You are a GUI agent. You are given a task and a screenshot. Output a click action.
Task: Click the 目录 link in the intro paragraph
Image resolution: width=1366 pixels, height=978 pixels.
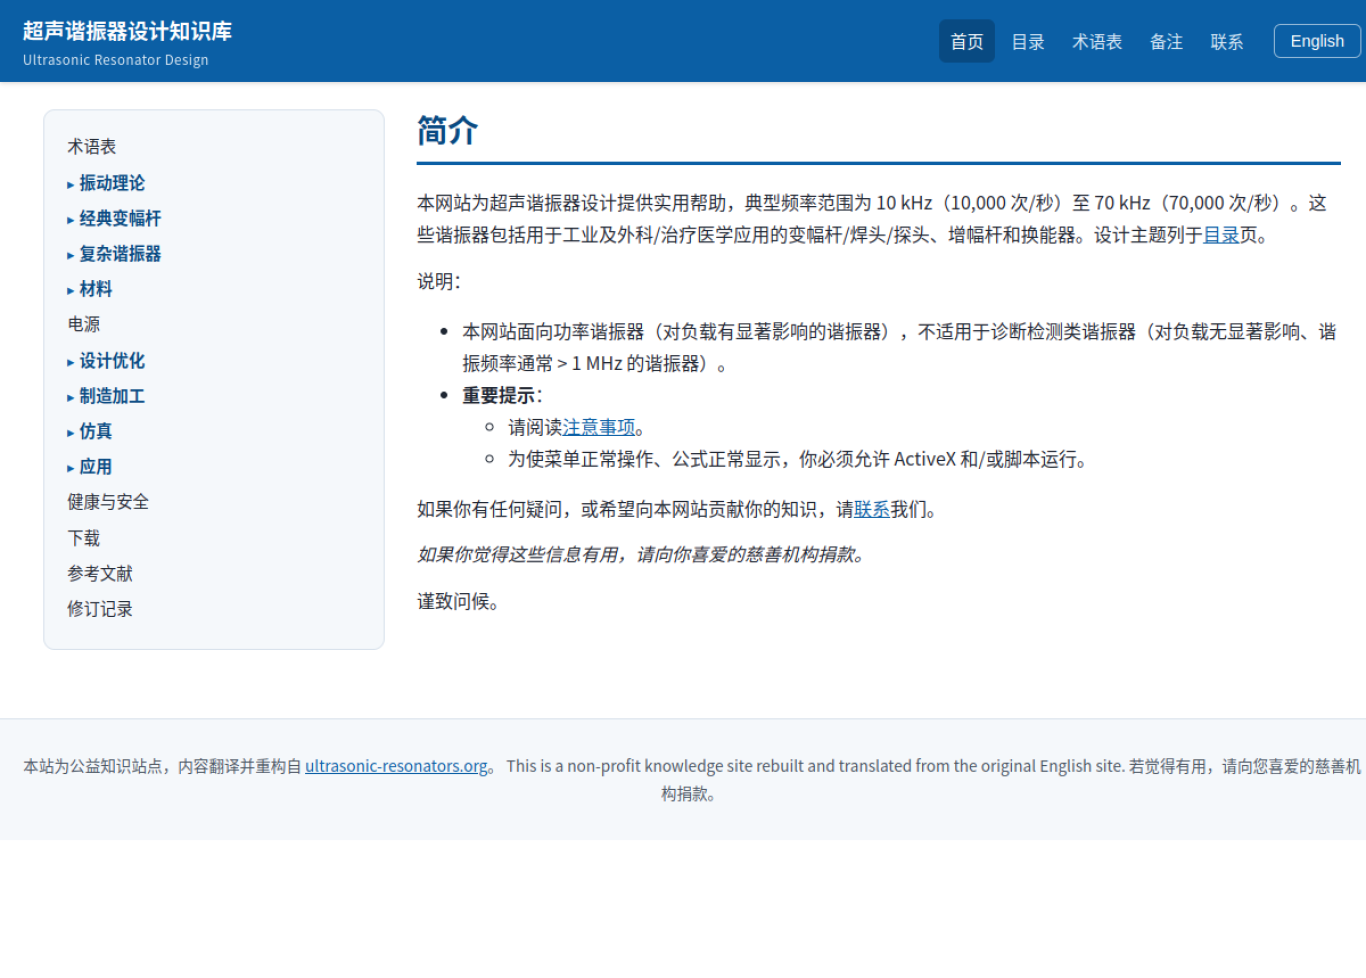[x=1221, y=235]
